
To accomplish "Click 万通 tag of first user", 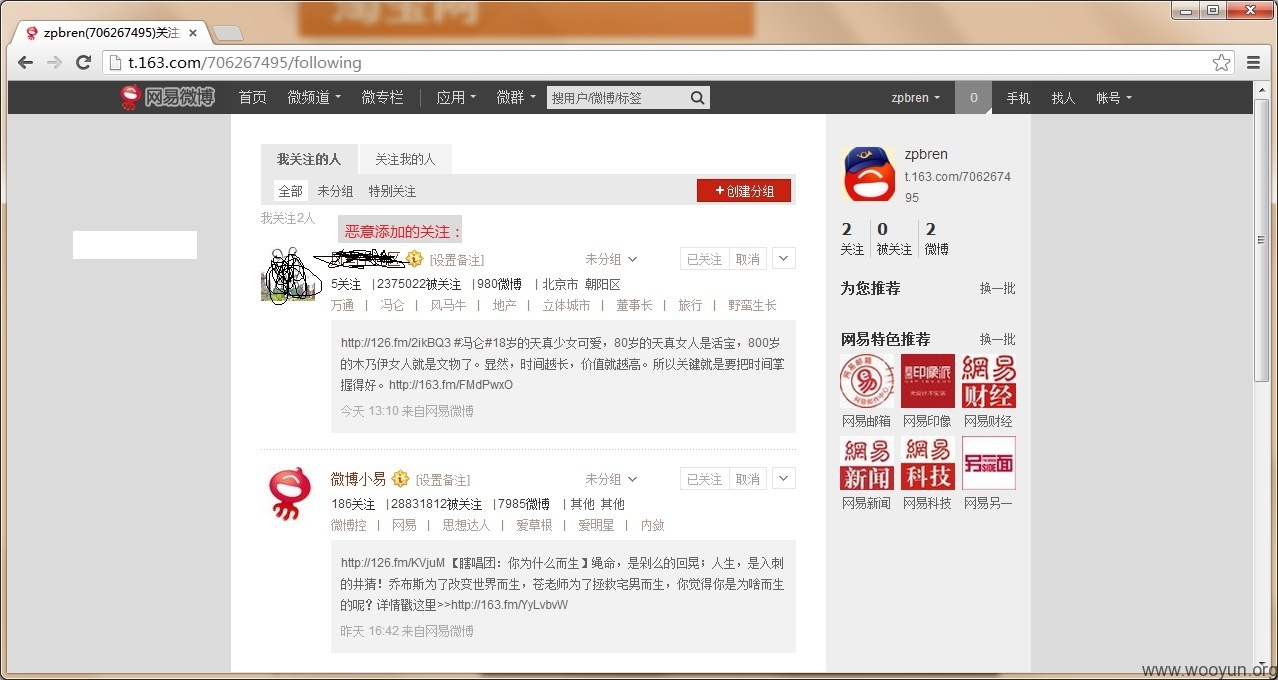I will click(342, 305).
